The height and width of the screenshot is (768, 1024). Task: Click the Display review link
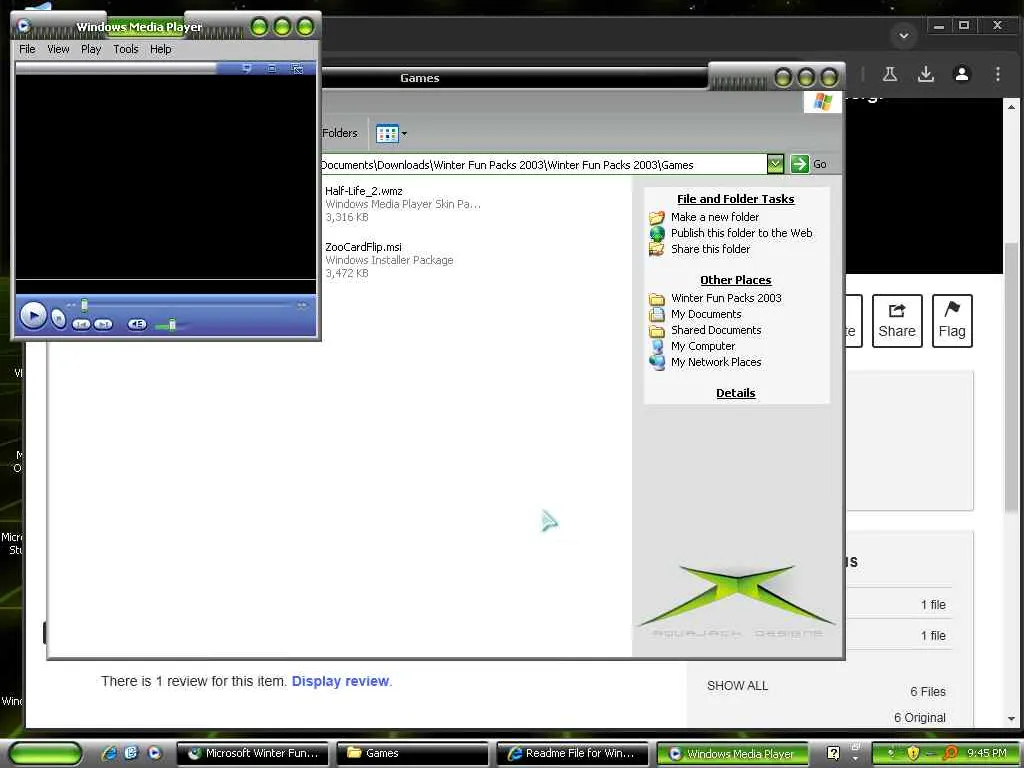pyautogui.click(x=340, y=681)
